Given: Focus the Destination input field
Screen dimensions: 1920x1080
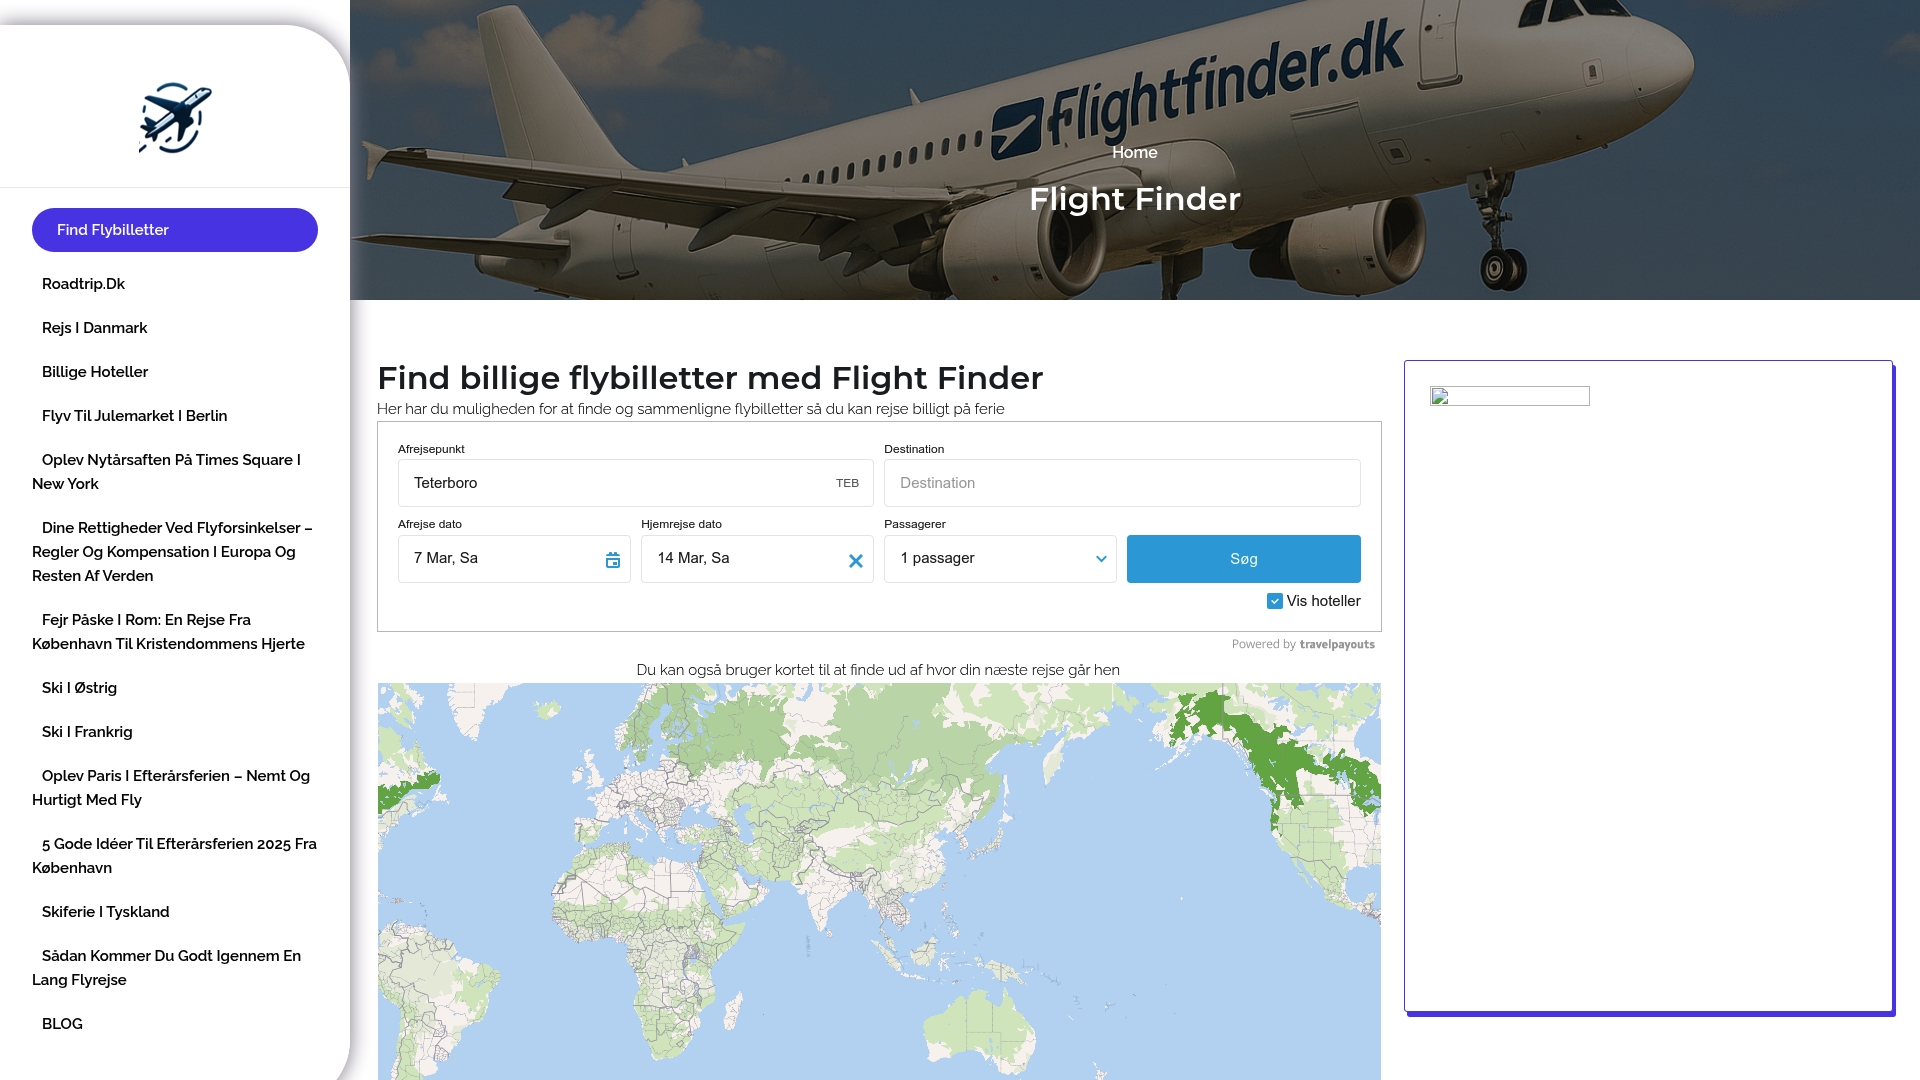Looking at the screenshot, I should [x=1122, y=483].
